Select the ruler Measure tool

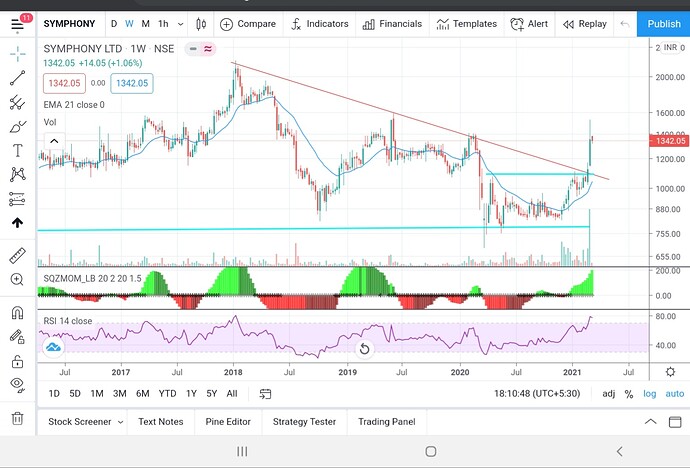(x=17, y=255)
